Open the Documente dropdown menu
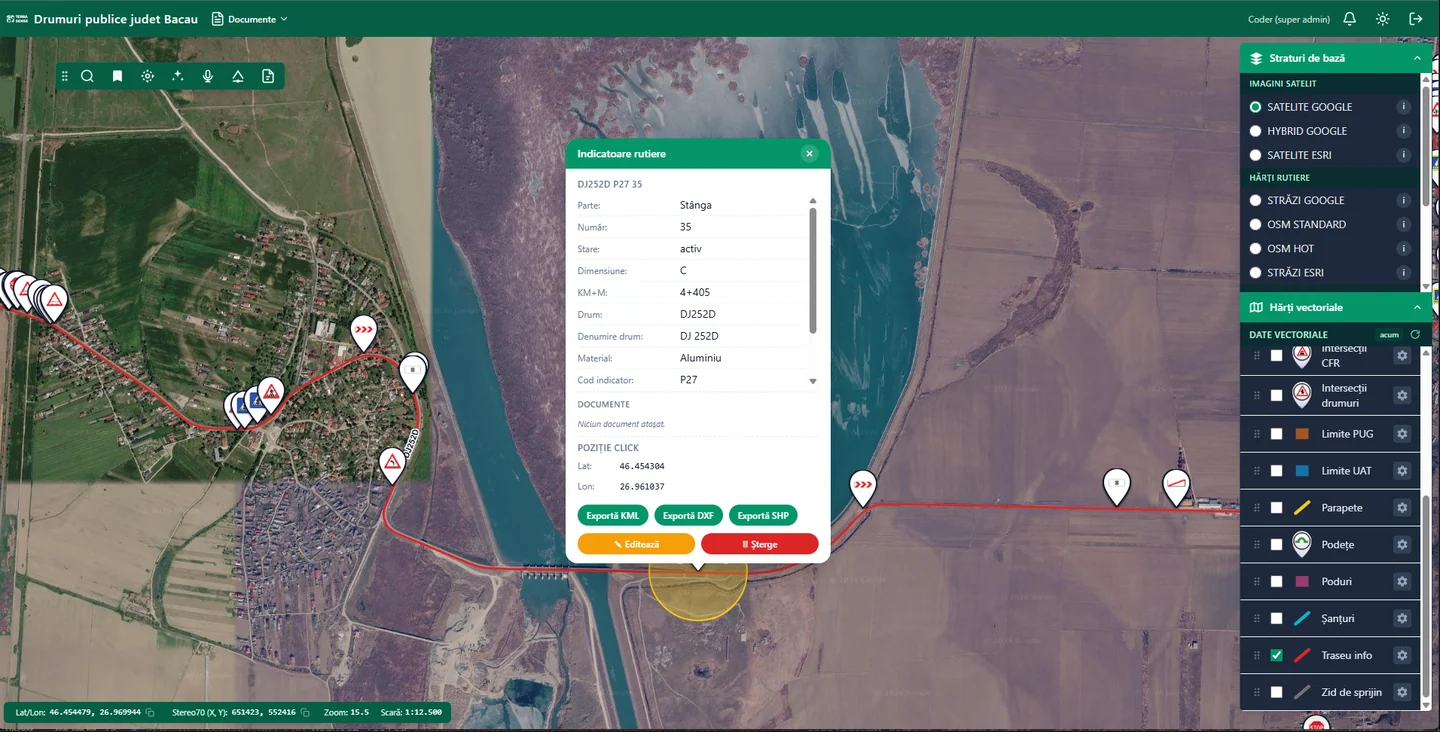 pos(250,19)
